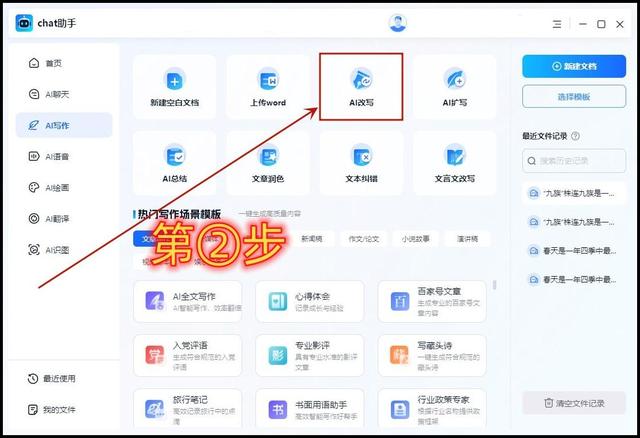The height and width of the screenshot is (438, 640).
Task: Focus the 搜索历史记录 search field
Action: point(574,161)
